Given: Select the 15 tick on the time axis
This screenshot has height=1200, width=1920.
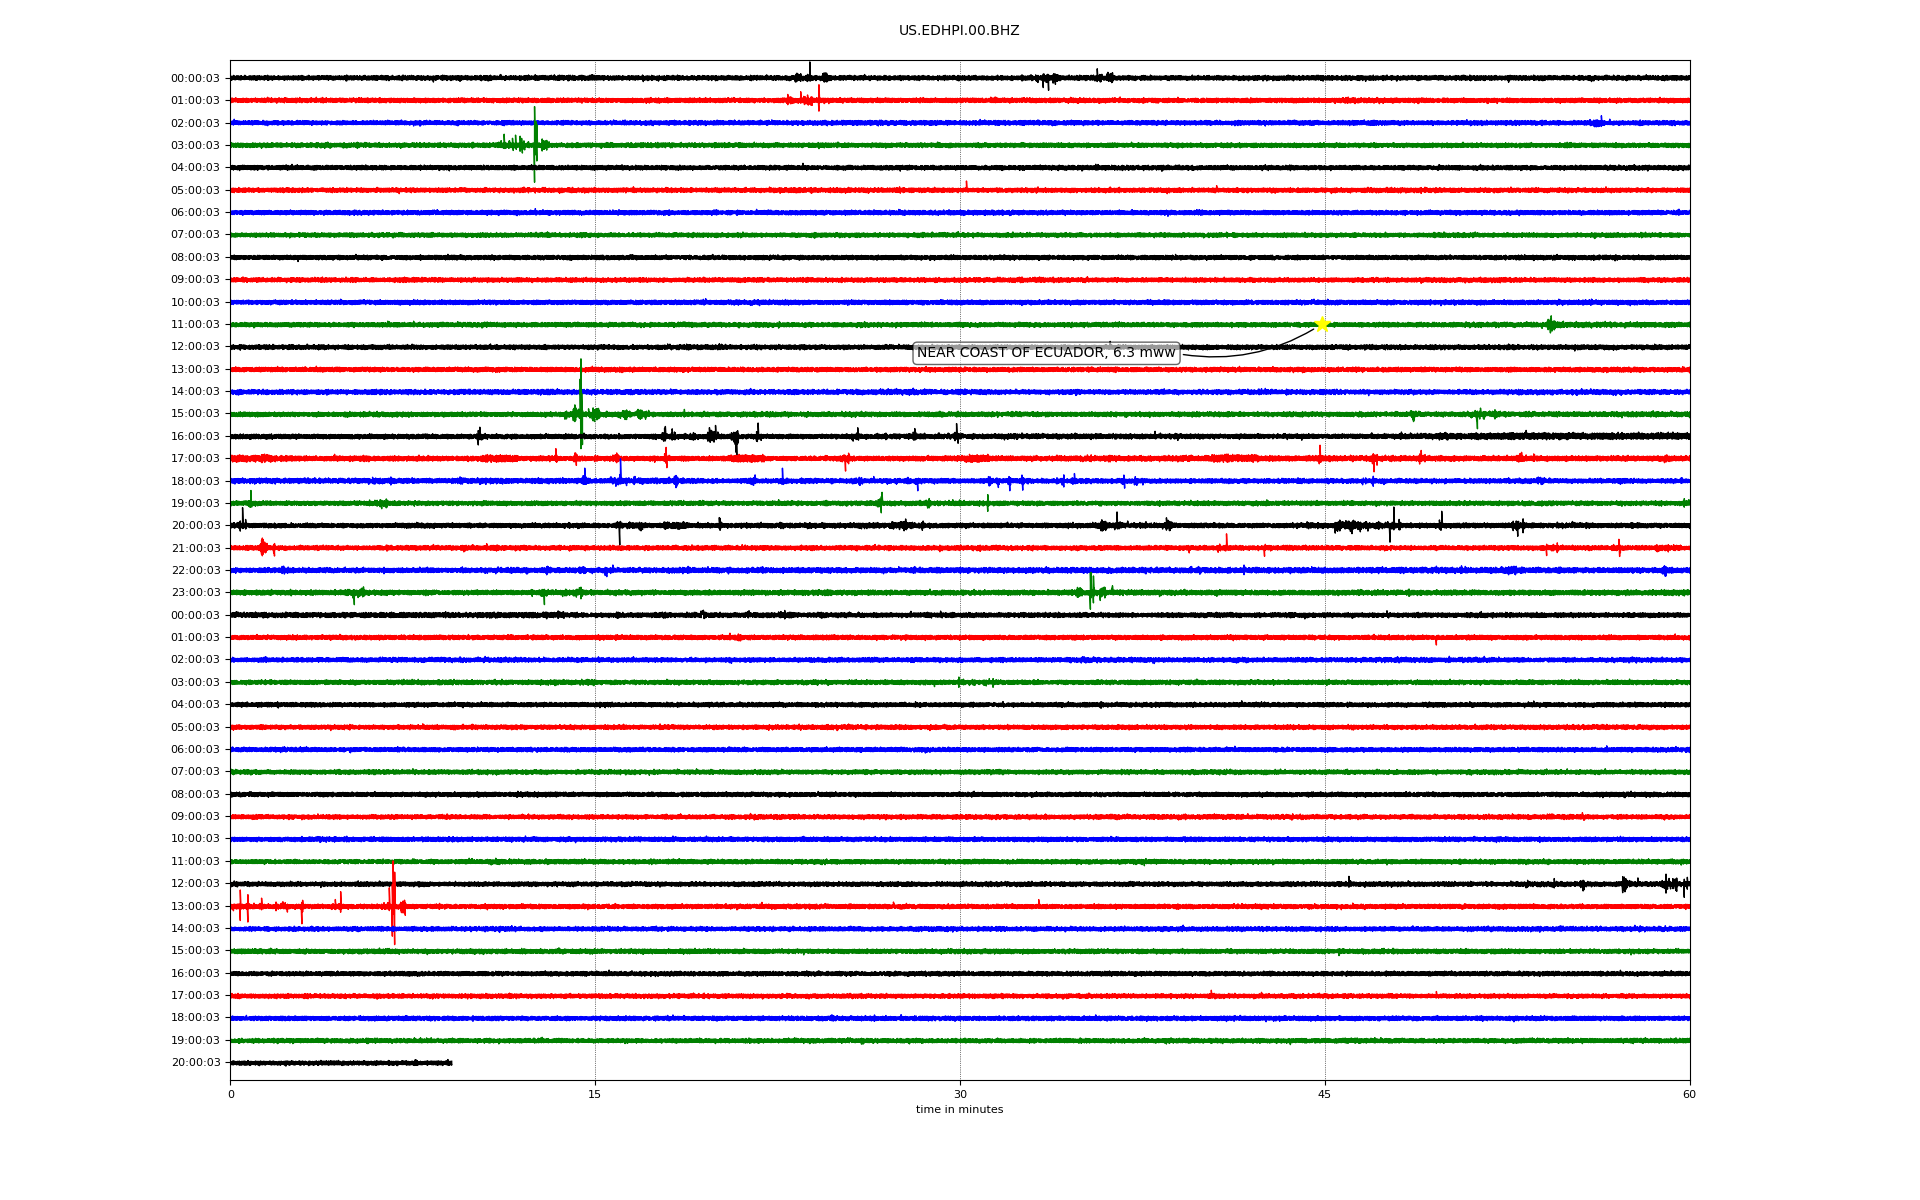Looking at the screenshot, I should click(595, 1094).
